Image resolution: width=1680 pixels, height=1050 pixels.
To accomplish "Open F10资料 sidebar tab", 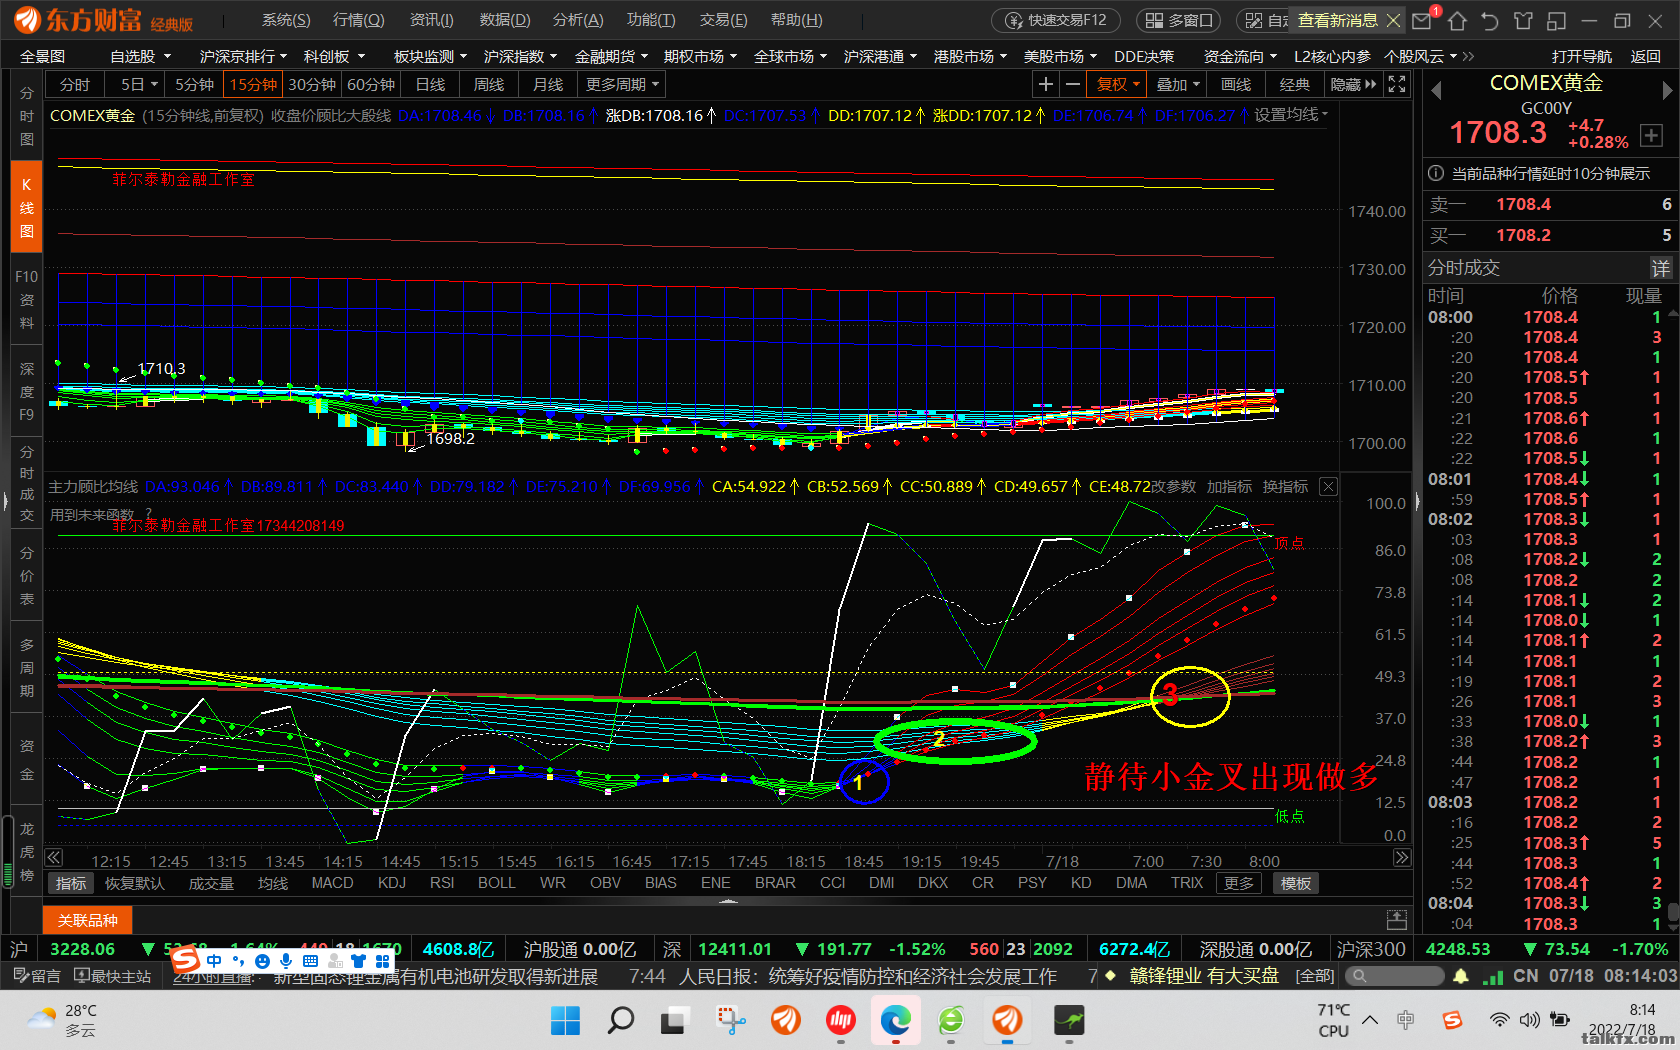I will (27, 300).
